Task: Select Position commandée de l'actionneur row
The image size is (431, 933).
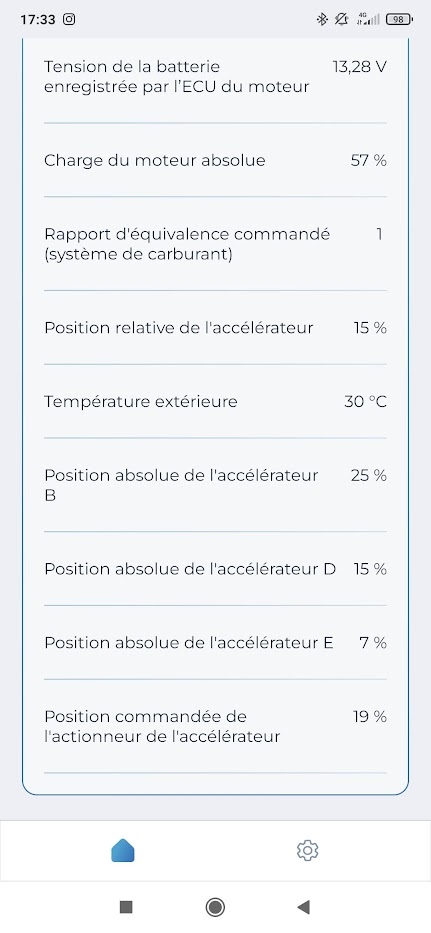Action: [215, 727]
